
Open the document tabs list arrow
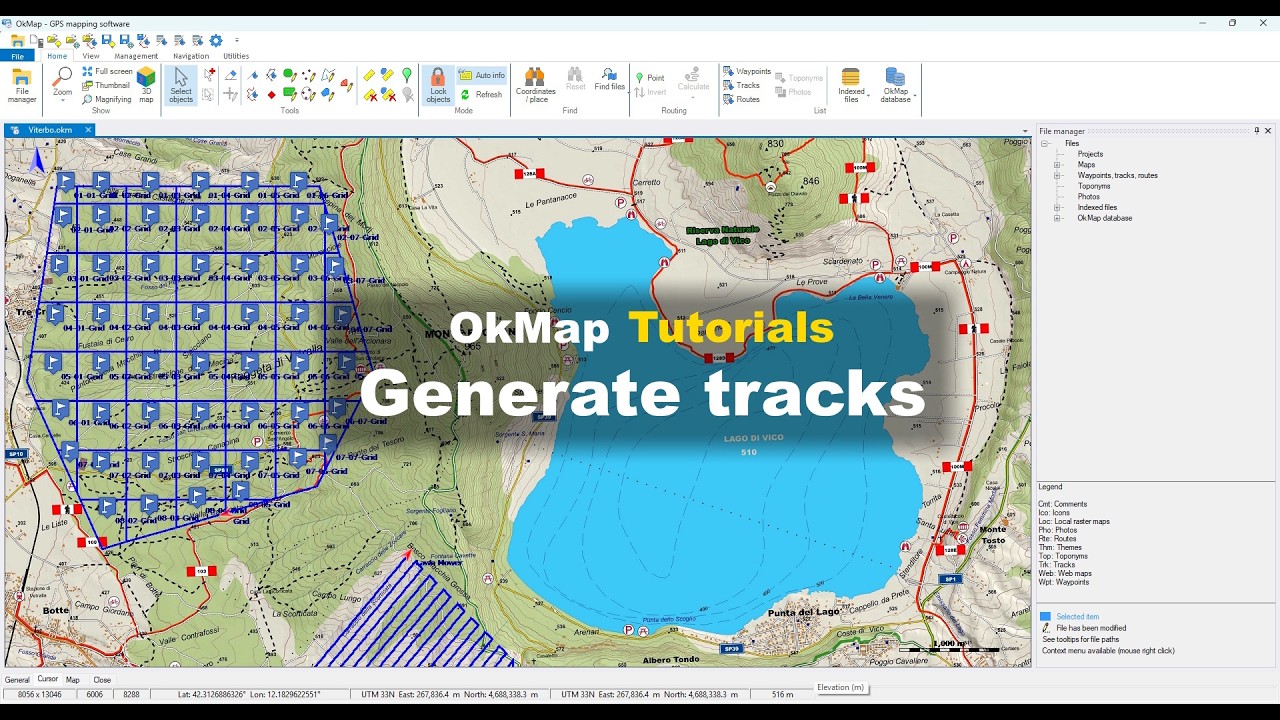tap(1024, 131)
